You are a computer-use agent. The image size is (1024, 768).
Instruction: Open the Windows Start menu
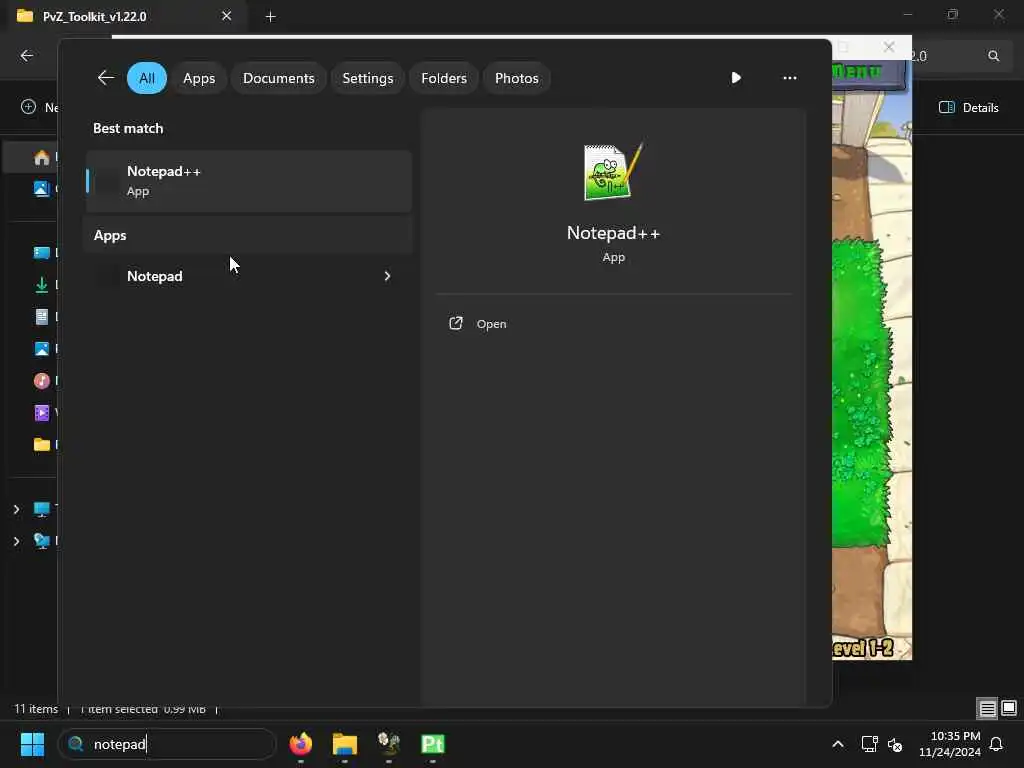(x=32, y=744)
